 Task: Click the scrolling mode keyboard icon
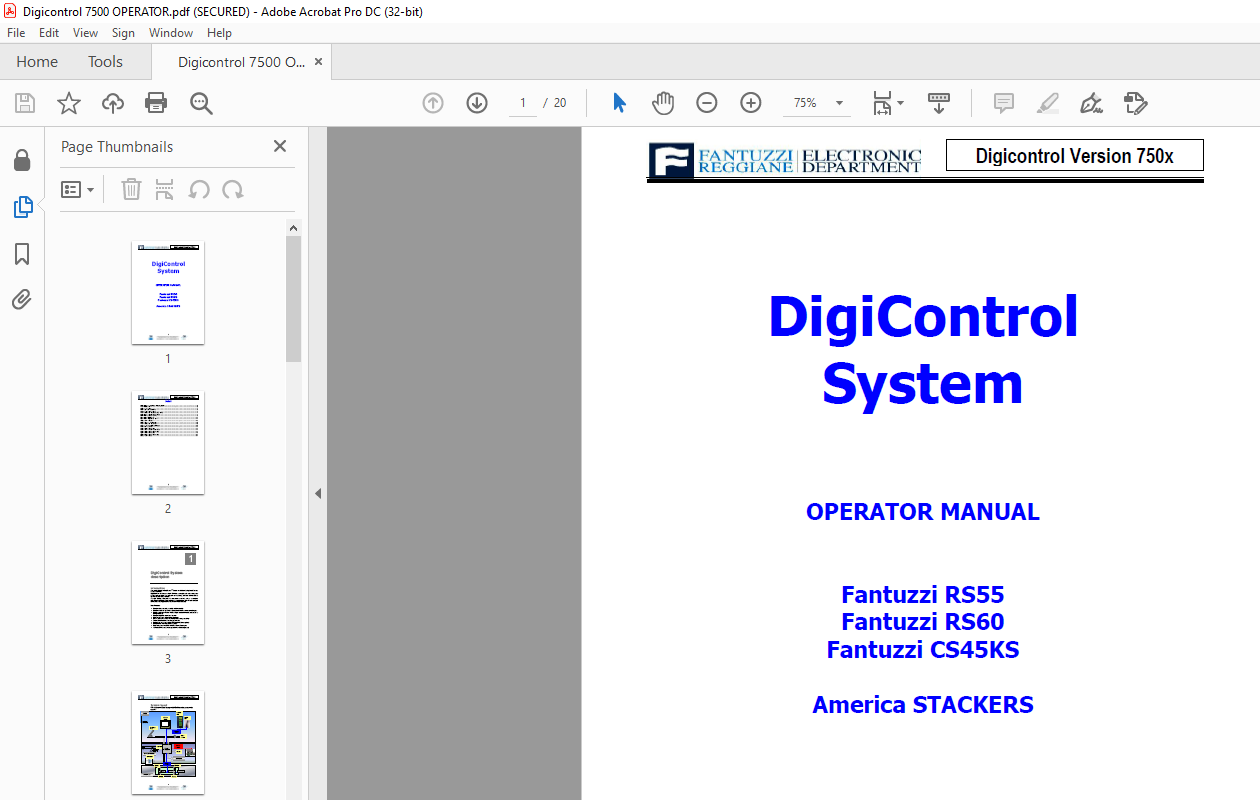939,103
